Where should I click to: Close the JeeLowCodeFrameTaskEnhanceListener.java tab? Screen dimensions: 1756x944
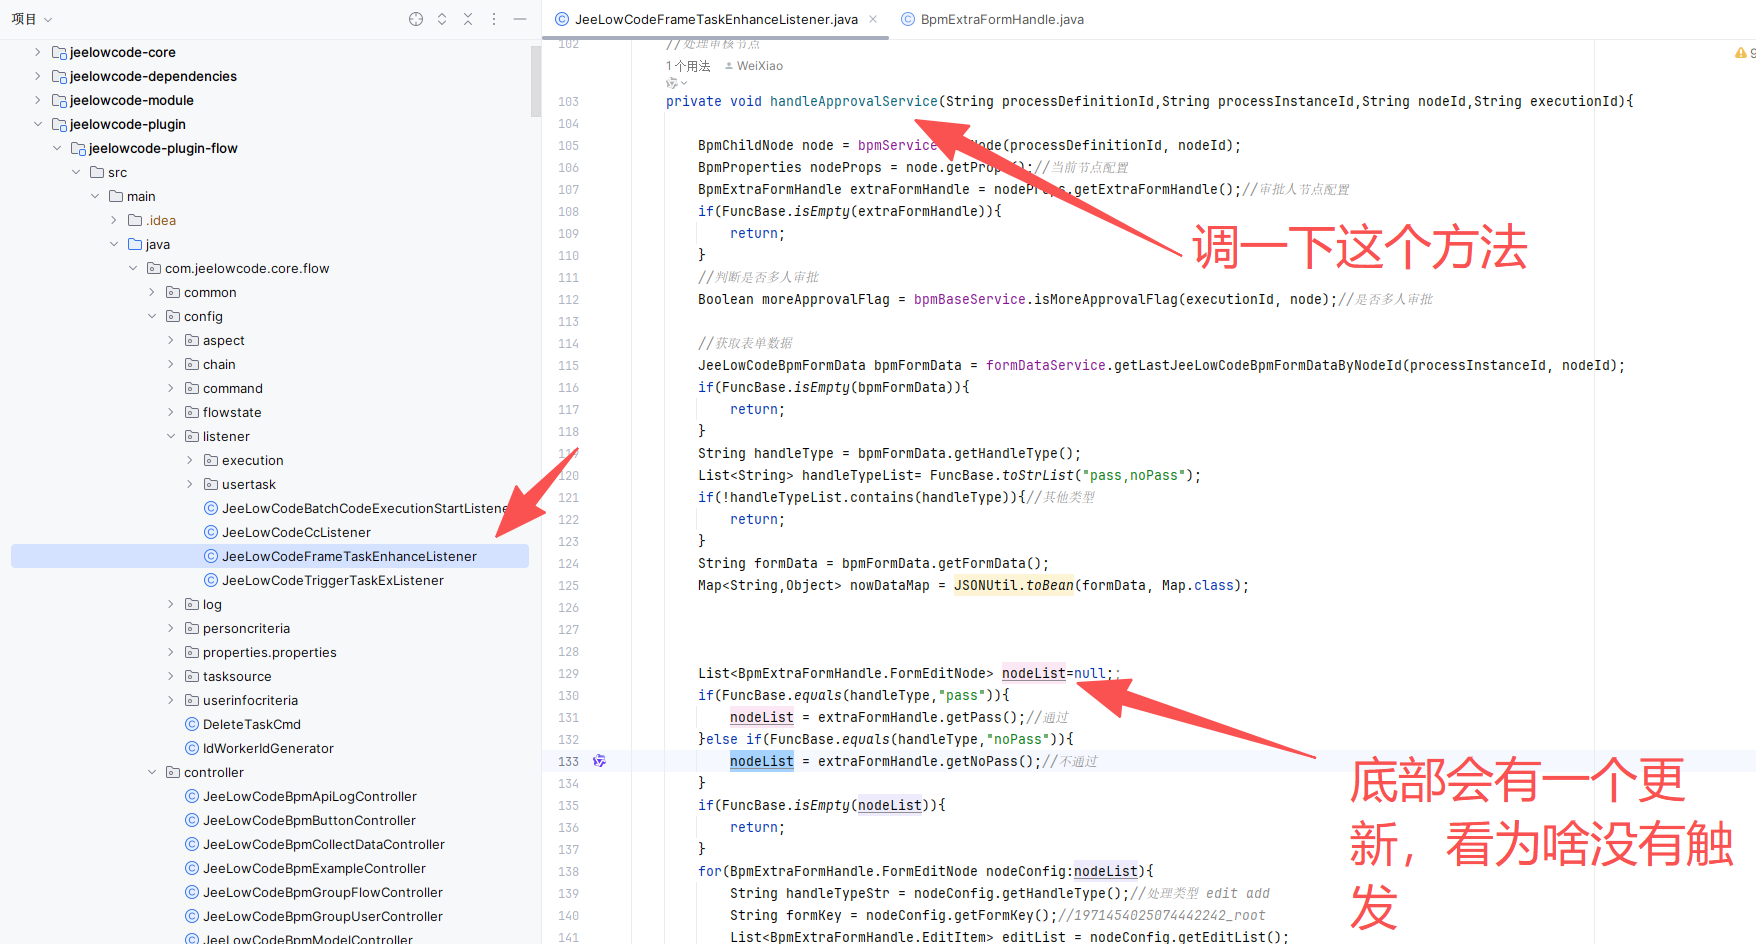(873, 19)
